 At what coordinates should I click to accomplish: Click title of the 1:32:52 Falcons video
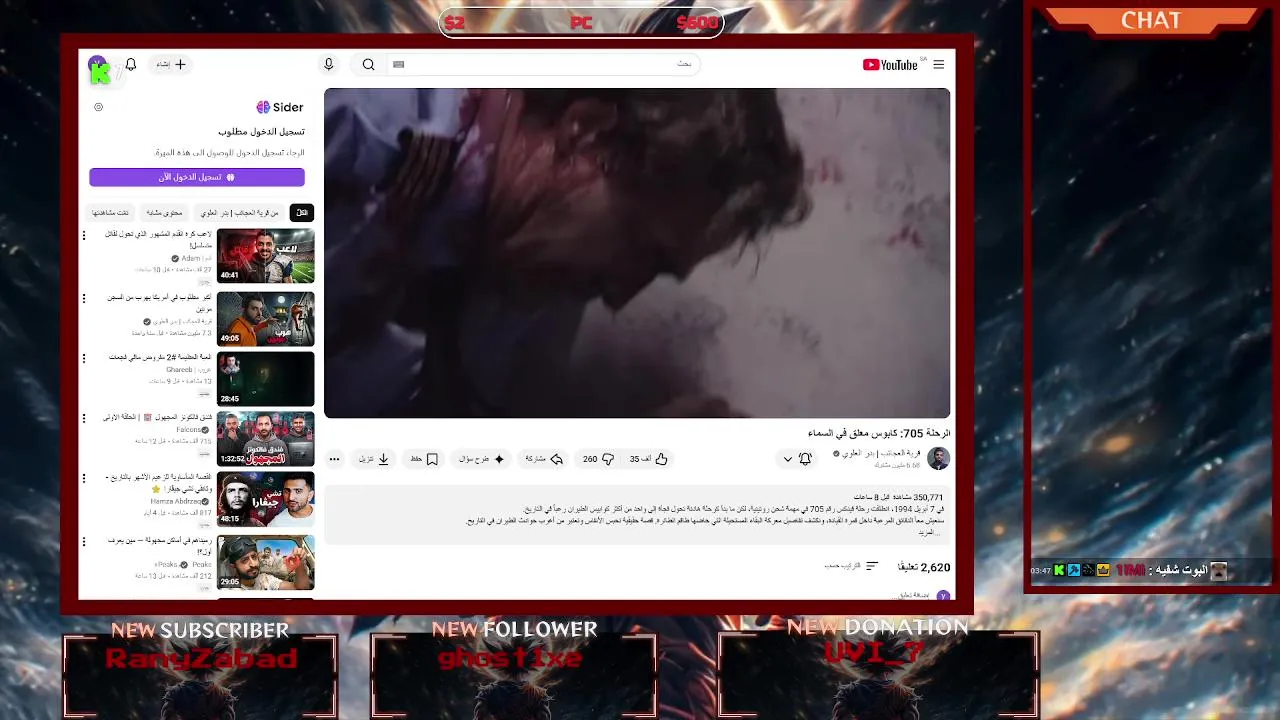point(158,417)
